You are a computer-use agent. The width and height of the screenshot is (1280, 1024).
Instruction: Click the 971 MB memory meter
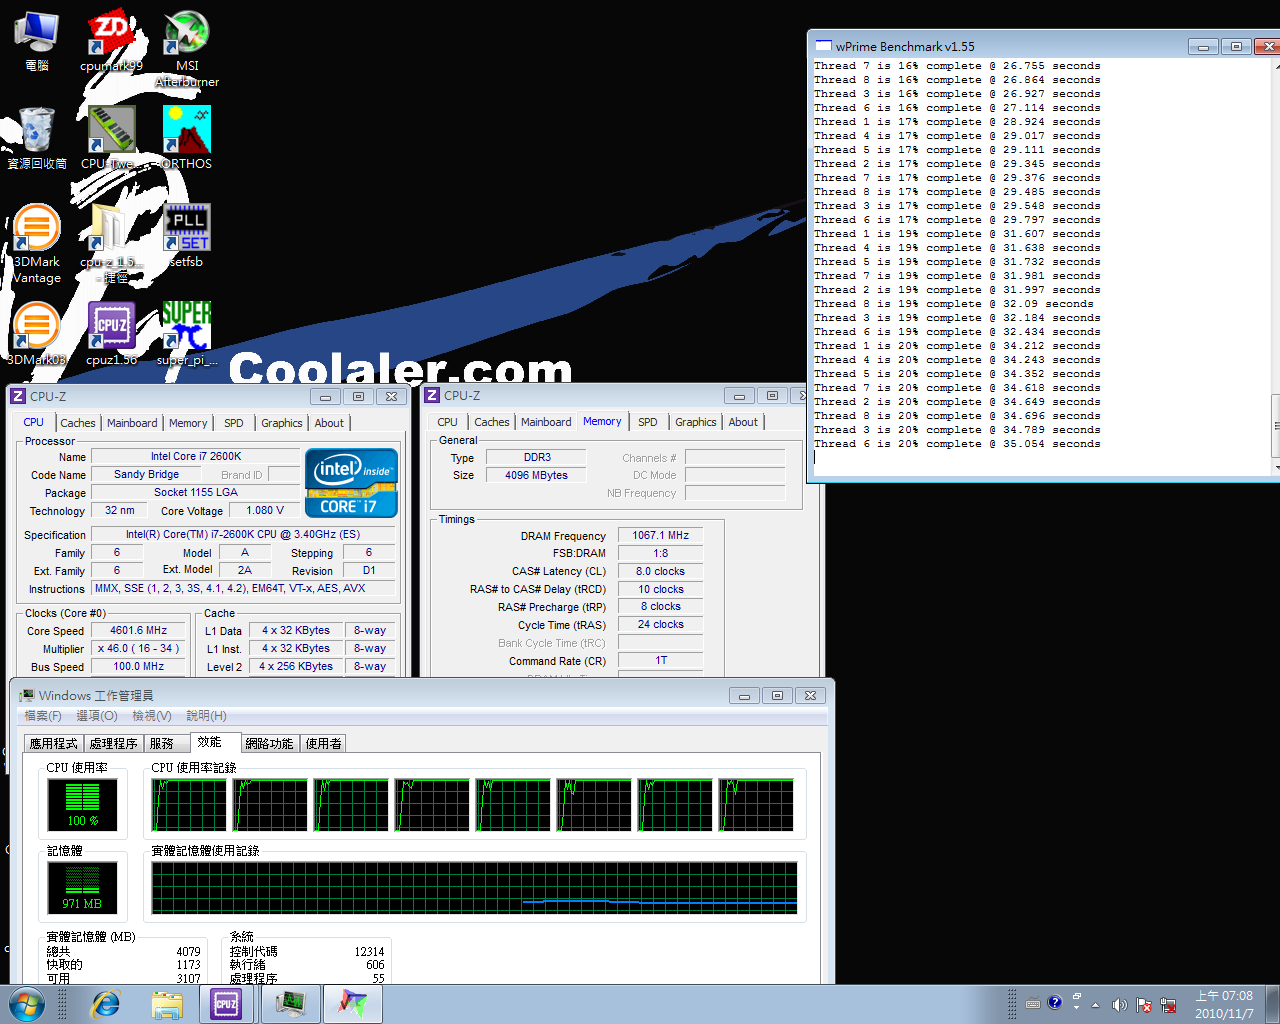click(82, 887)
